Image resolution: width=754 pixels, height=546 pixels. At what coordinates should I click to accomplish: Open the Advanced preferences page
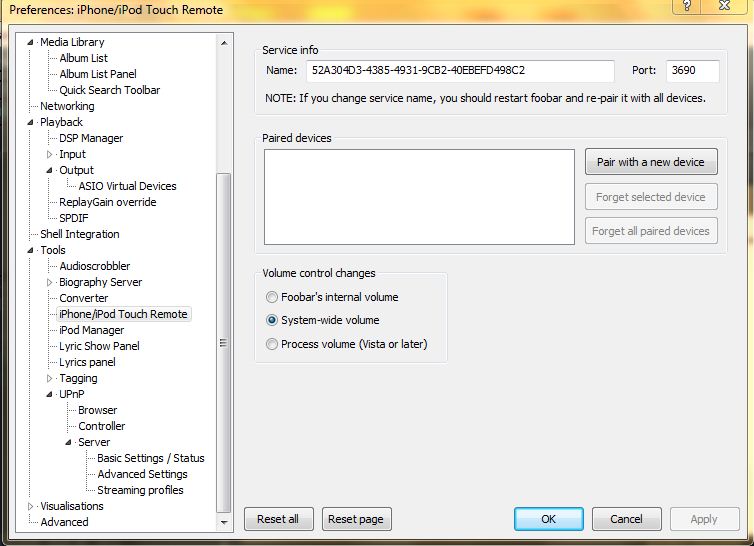click(64, 522)
